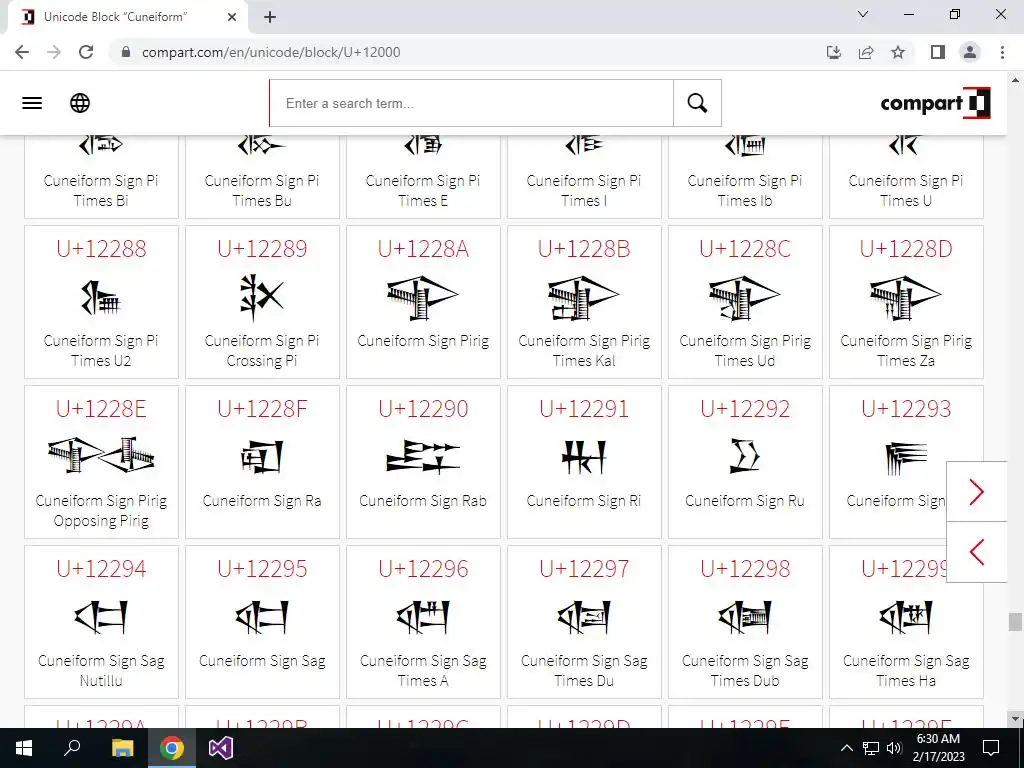Open the hamburger navigation menu
Viewport: 1024px width, 768px height.
pos(32,103)
